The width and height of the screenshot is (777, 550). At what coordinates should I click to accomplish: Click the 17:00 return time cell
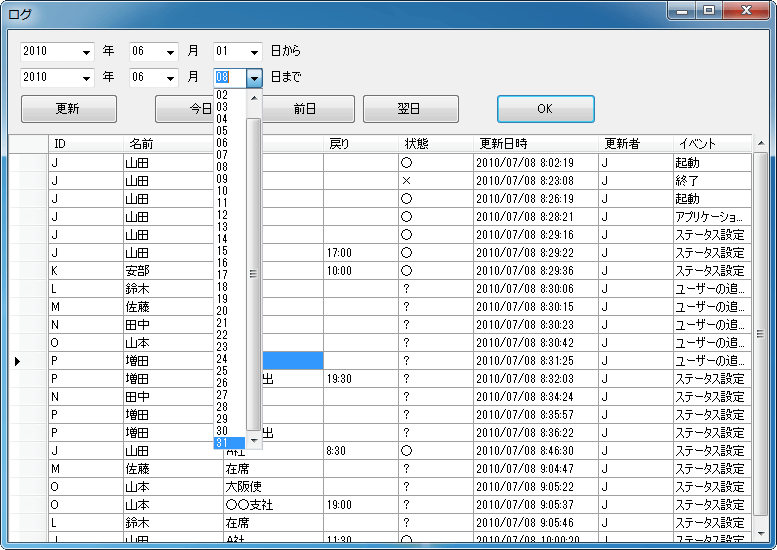click(x=361, y=253)
